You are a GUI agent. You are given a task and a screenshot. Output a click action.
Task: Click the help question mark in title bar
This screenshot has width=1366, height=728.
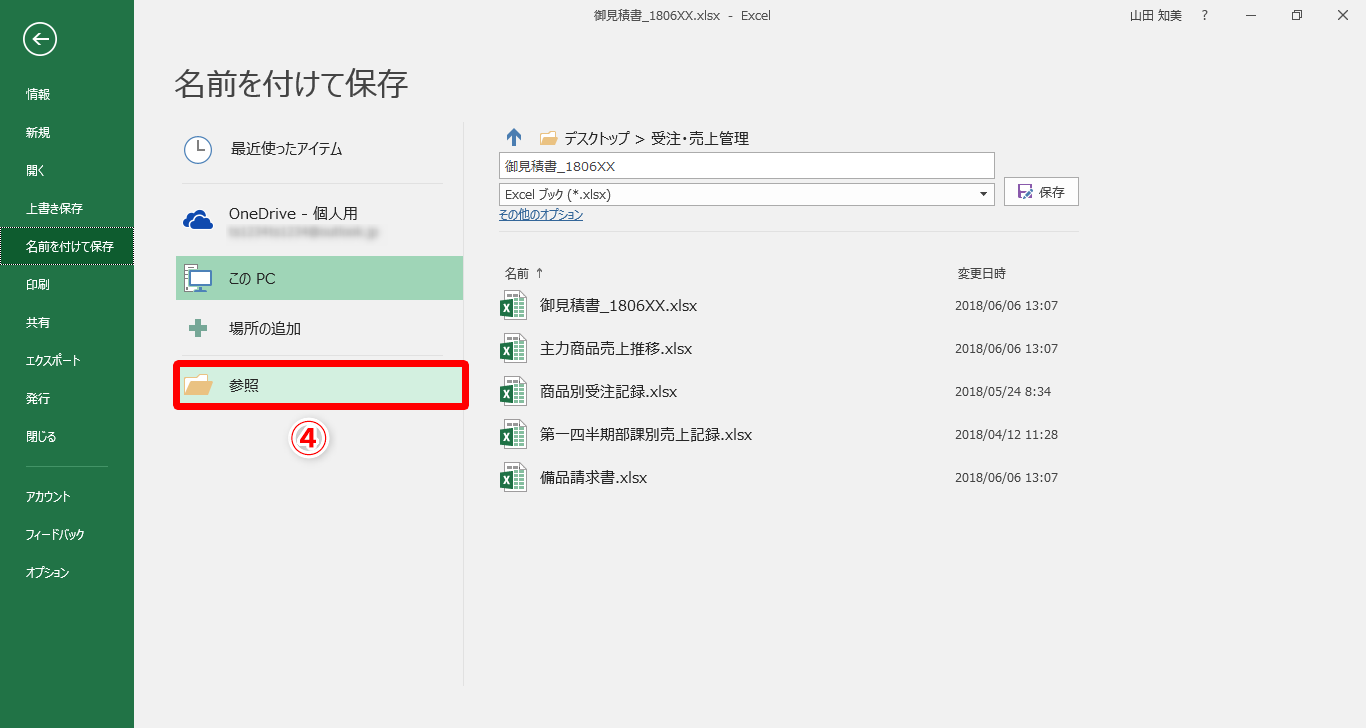[x=1205, y=15]
